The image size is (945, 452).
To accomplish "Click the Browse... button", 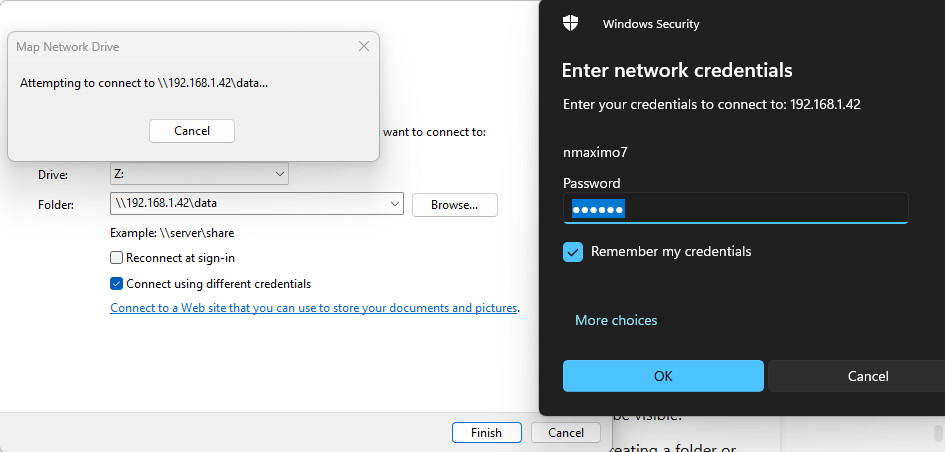I will tap(454, 204).
